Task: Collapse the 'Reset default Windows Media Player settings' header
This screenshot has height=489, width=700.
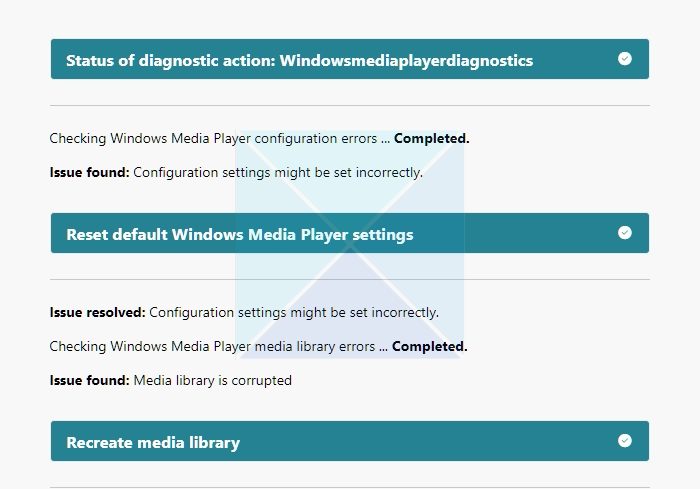Action: 350,233
